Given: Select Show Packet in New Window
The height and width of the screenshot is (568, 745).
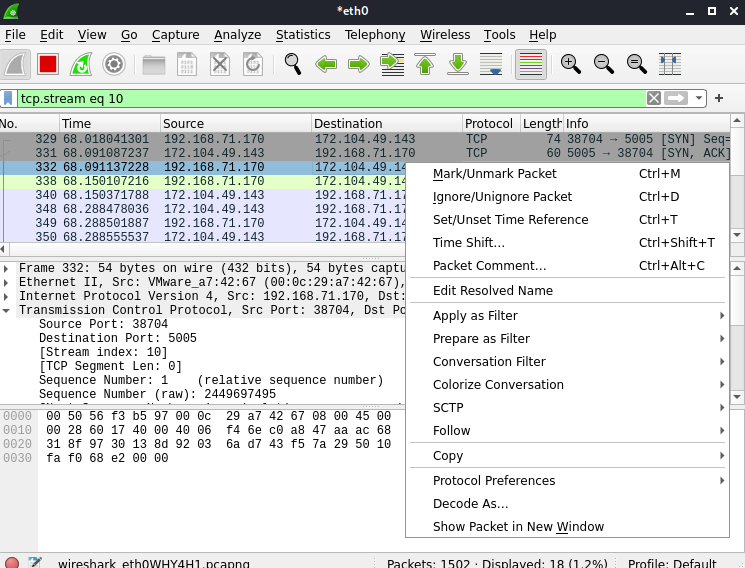Looking at the screenshot, I should [x=518, y=527].
